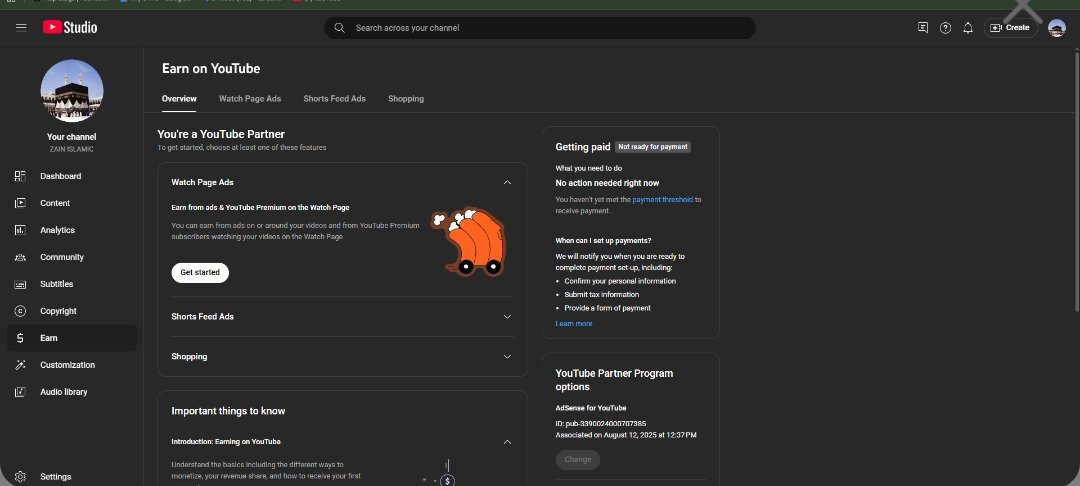The width and height of the screenshot is (1080, 486).
Task: Open Community from the sidebar
Action: pyautogui.click(x=72, y=257)
